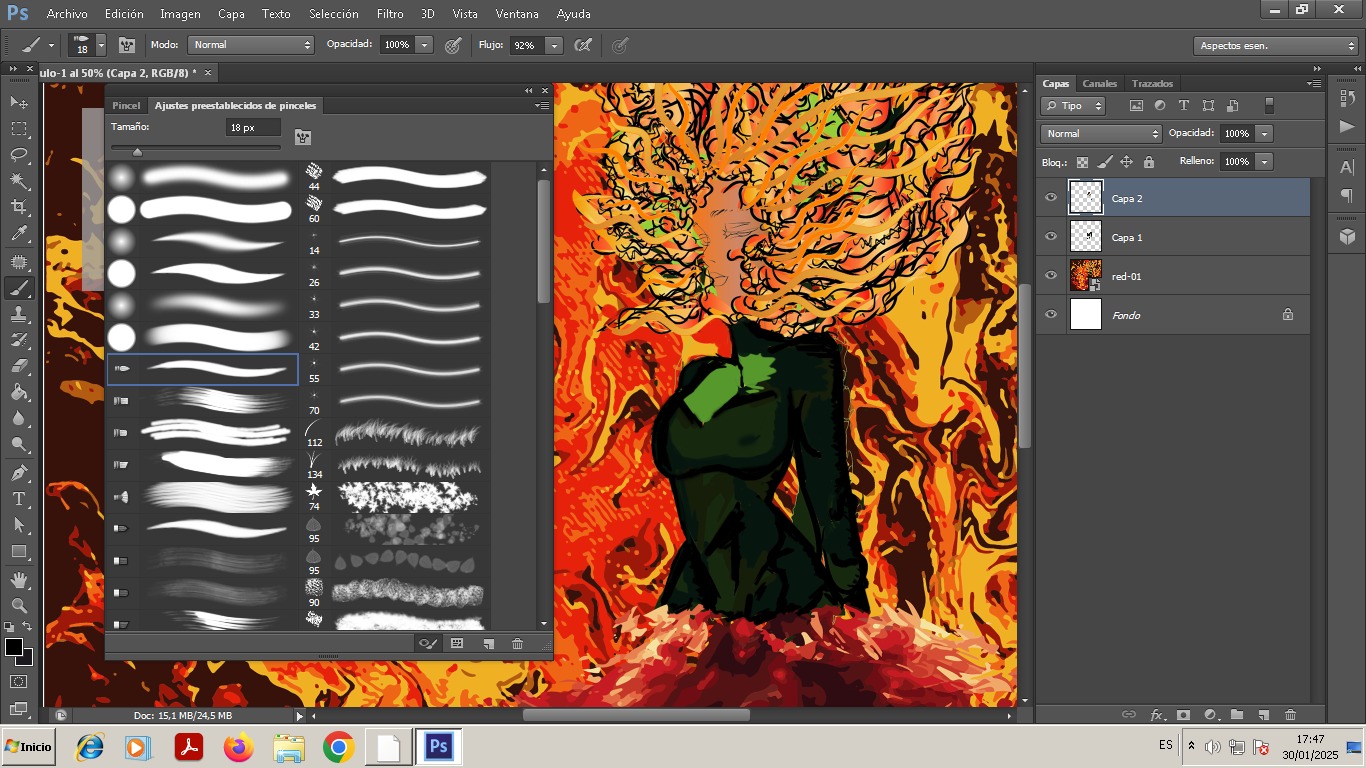Select the Eraser tool
This screenshot has width=1366, height=768.
19,366
